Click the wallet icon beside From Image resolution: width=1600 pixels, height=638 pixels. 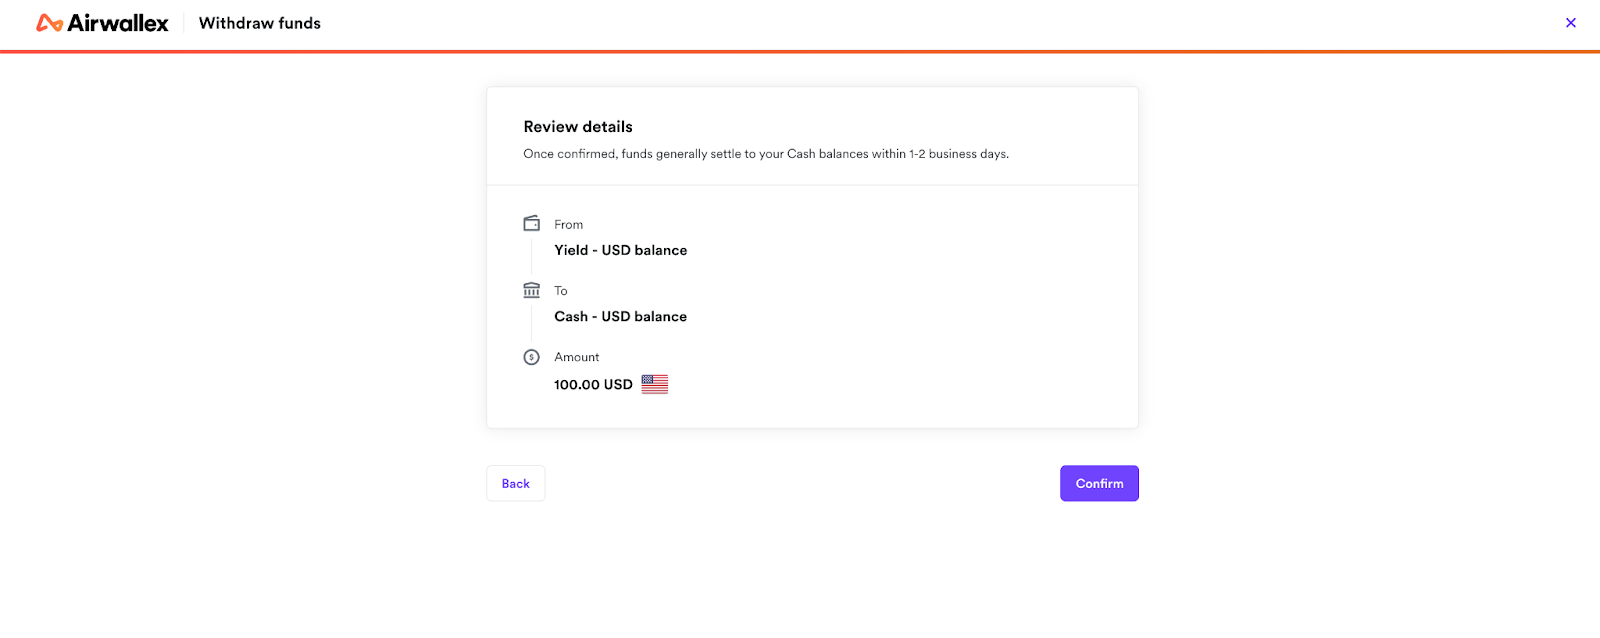point(531,223)
